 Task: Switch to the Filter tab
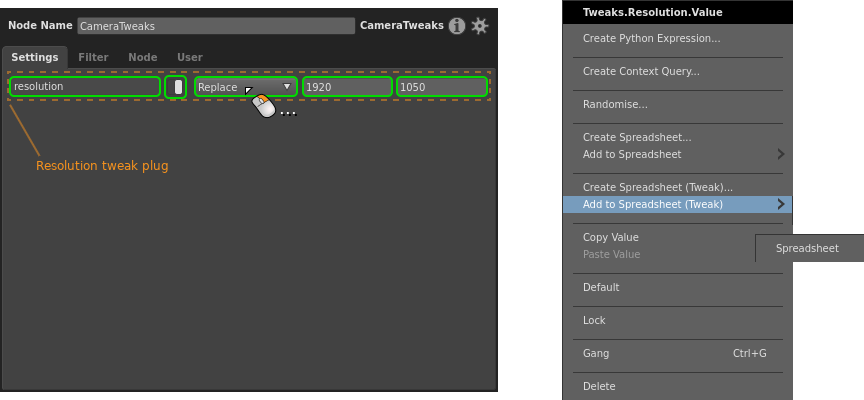tap(93, 58)
